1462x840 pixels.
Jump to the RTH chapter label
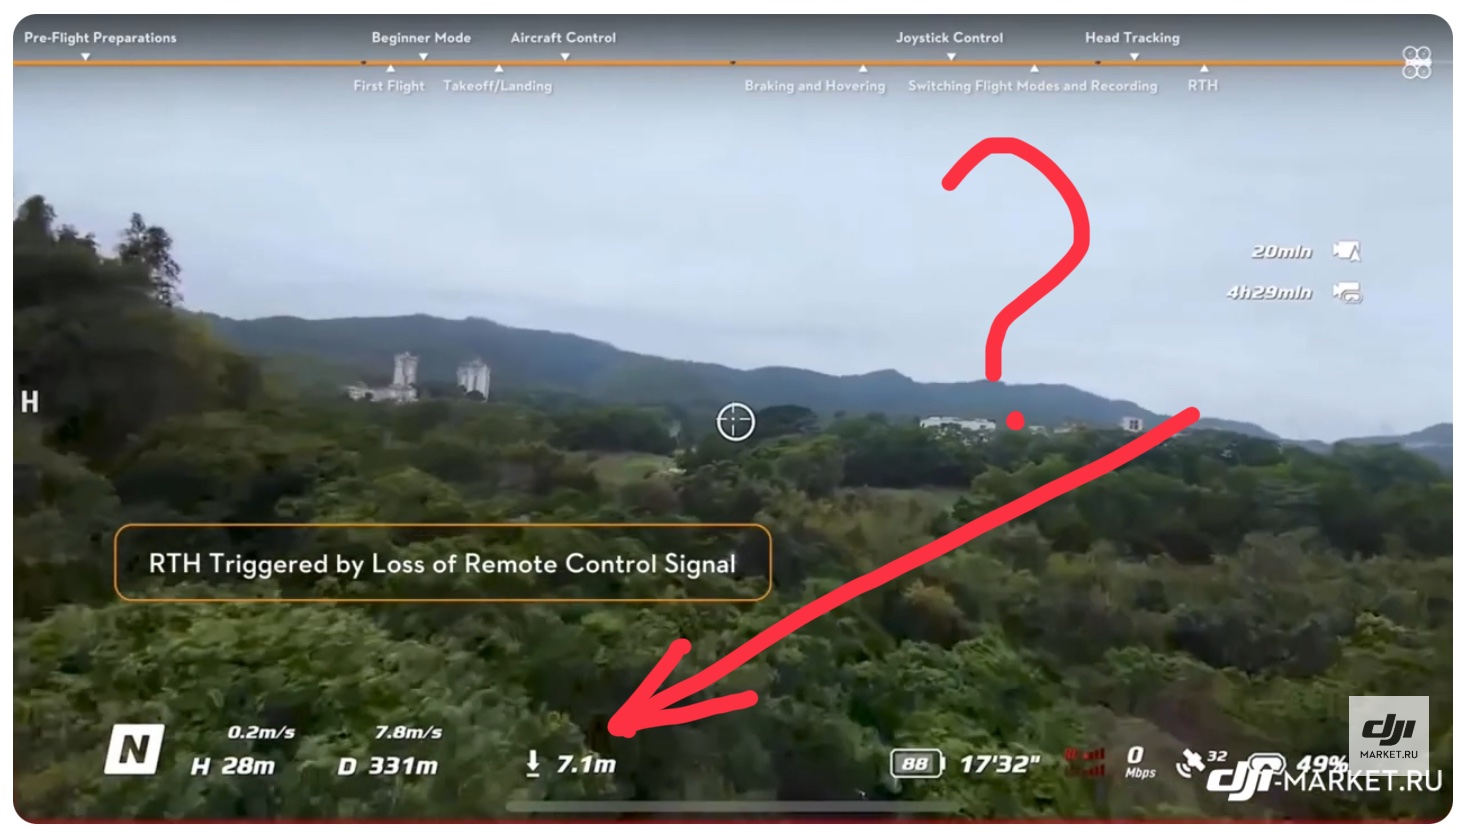coord(1203,86)
